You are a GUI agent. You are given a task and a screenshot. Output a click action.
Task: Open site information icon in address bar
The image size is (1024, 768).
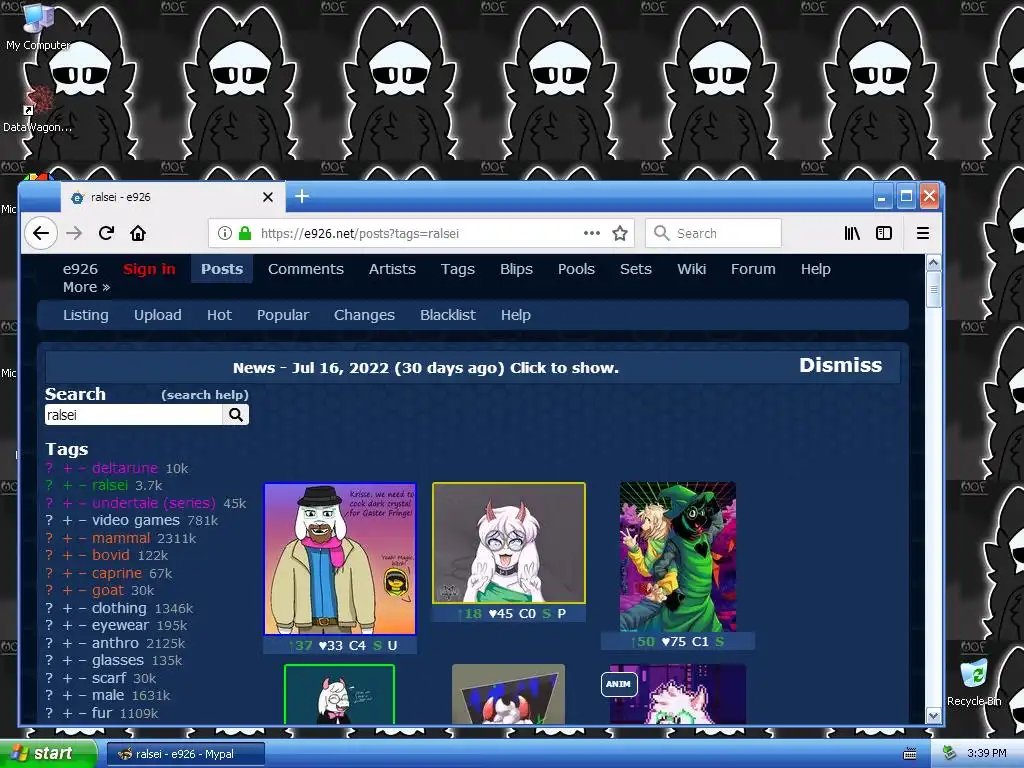[x=225, y=233]
